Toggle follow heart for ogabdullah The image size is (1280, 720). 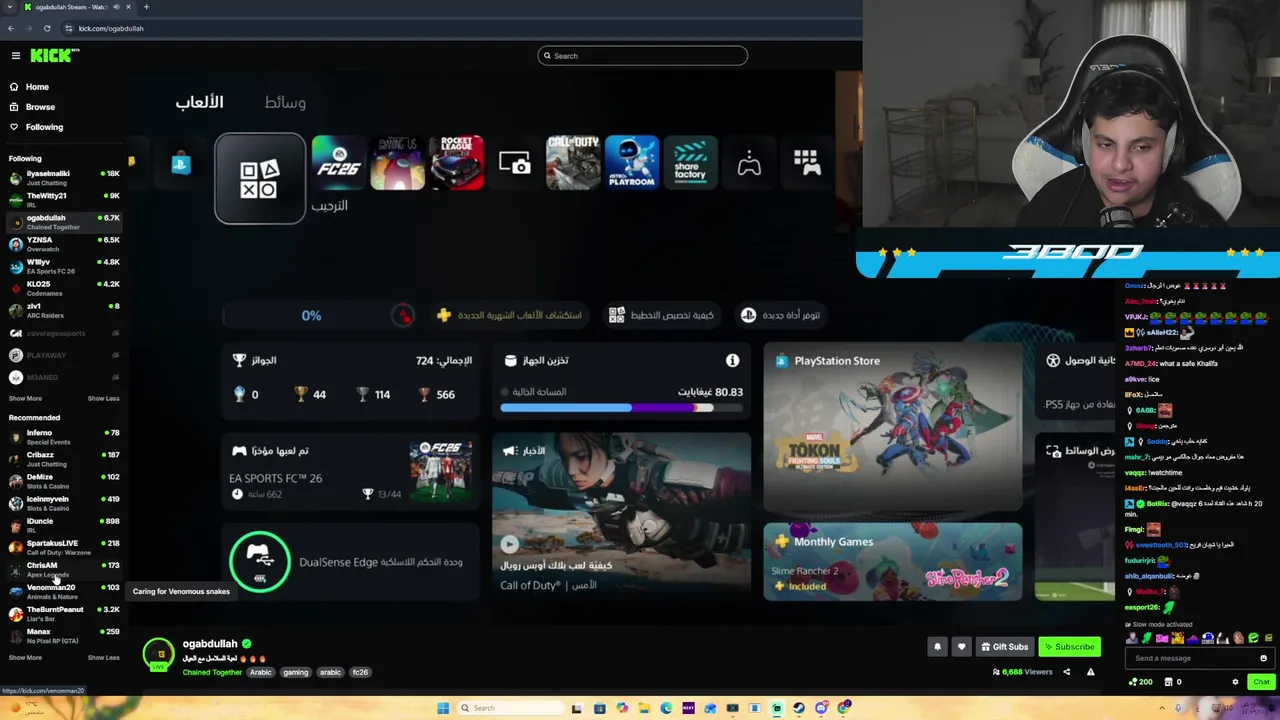961,647
